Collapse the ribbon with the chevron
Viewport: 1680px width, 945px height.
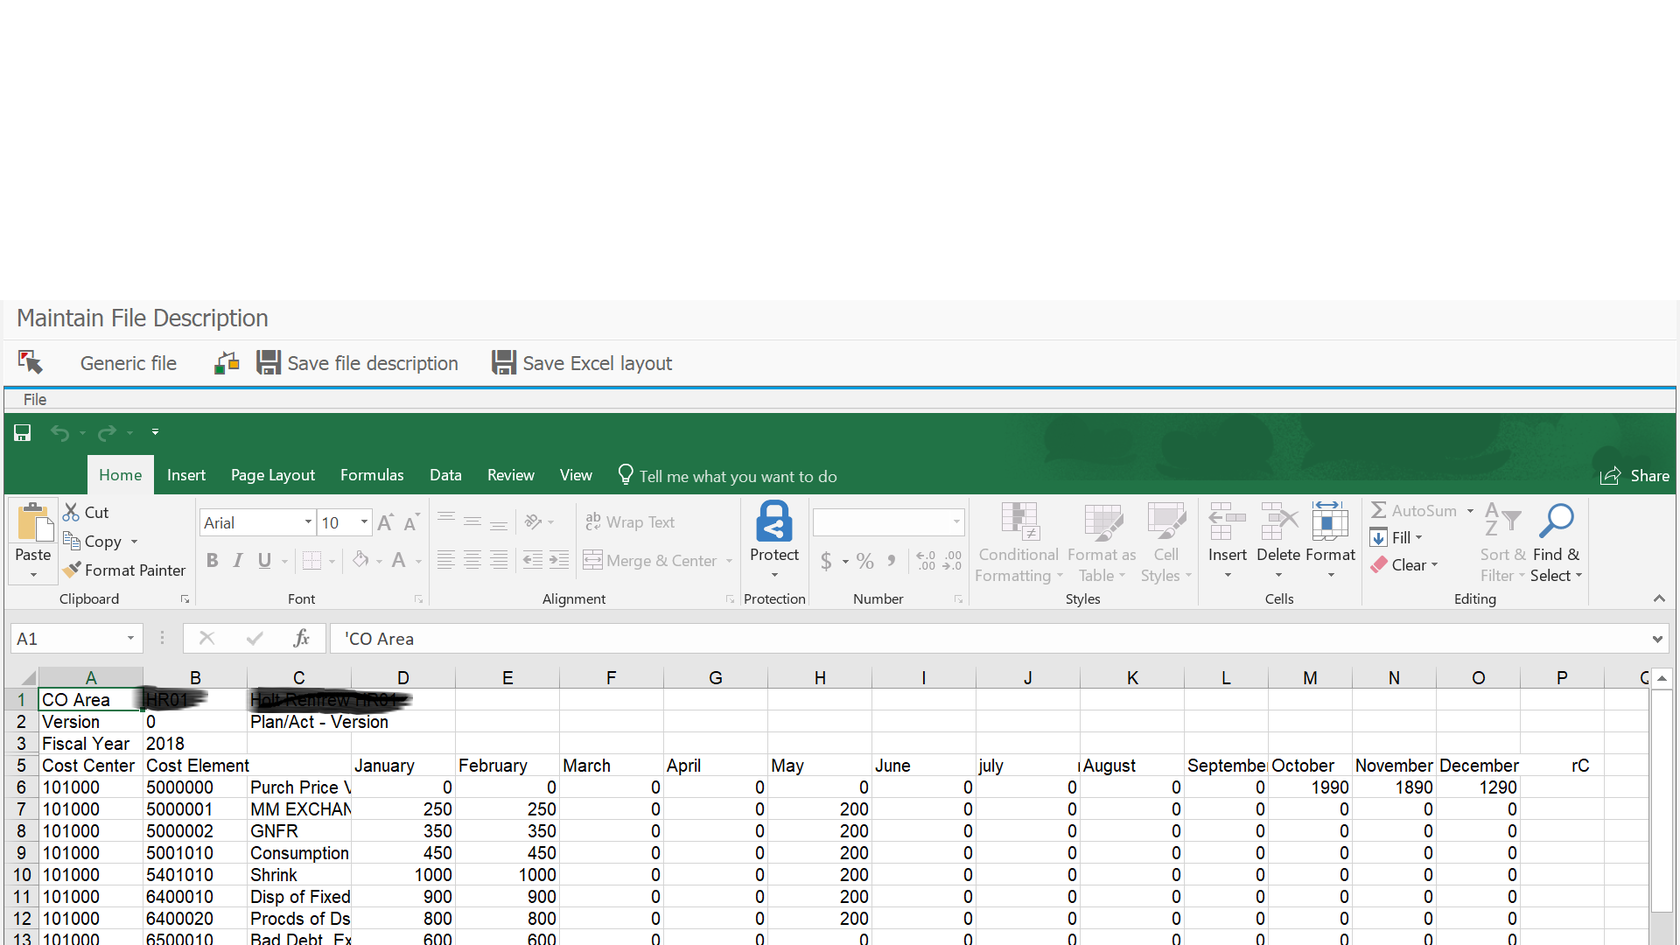1659,598
